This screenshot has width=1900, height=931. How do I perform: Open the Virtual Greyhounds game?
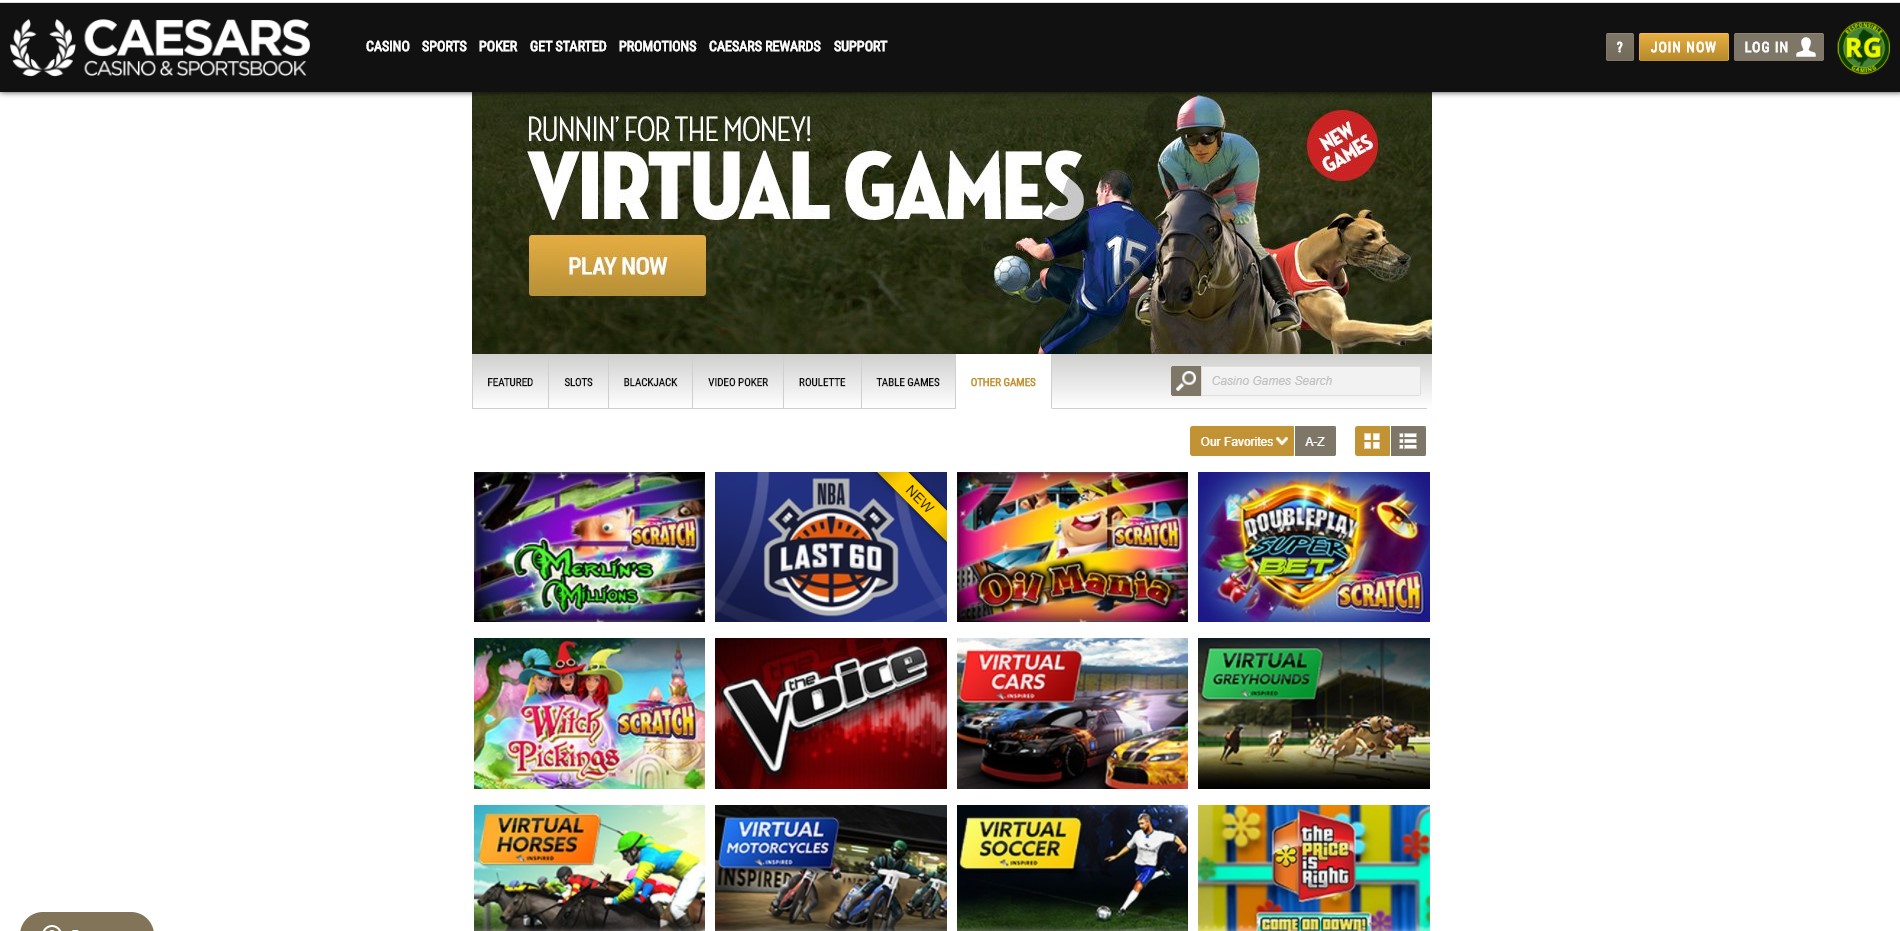pyautogui.click(x=1314, y=713)
